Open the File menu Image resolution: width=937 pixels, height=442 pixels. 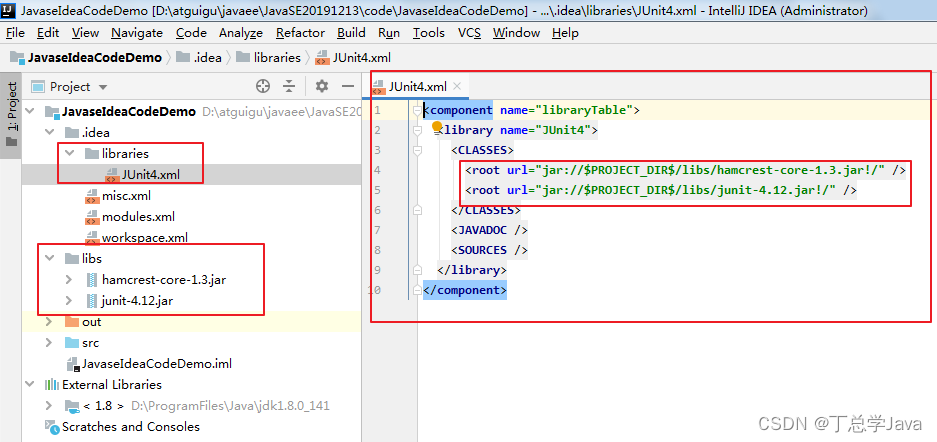(x=15, y=33)
